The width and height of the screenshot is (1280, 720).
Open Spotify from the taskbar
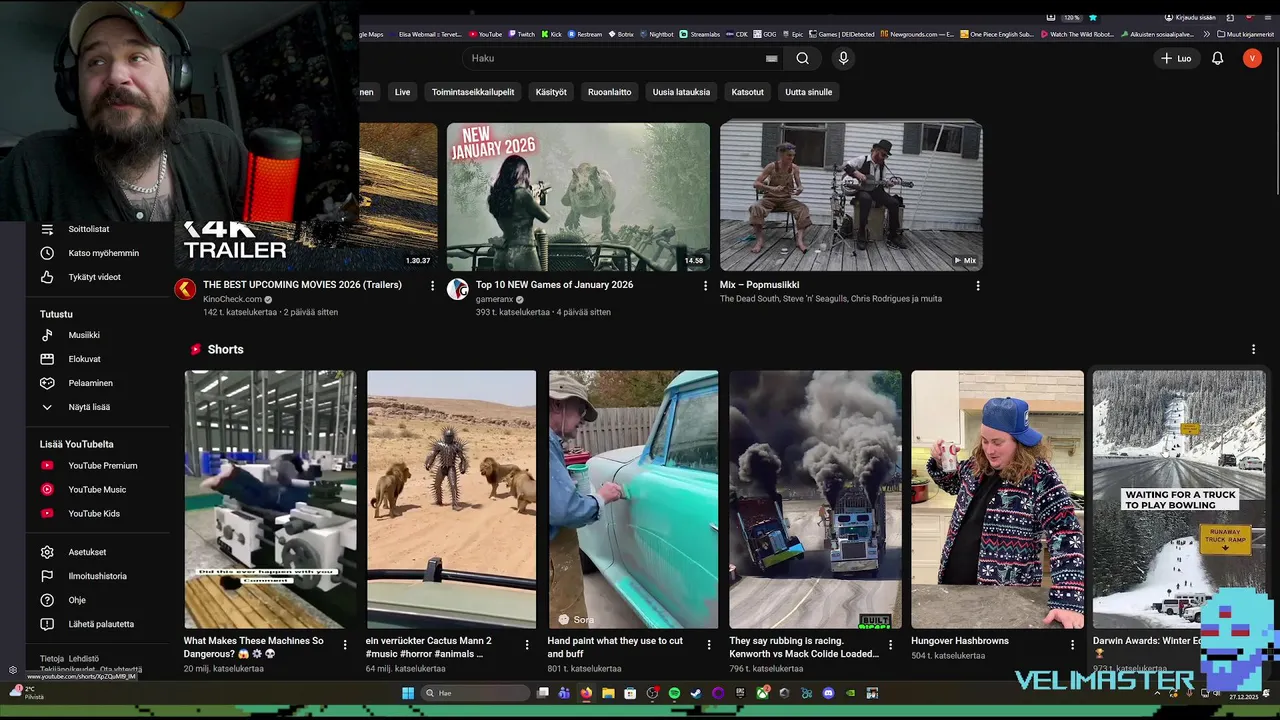tap(674, 693)
